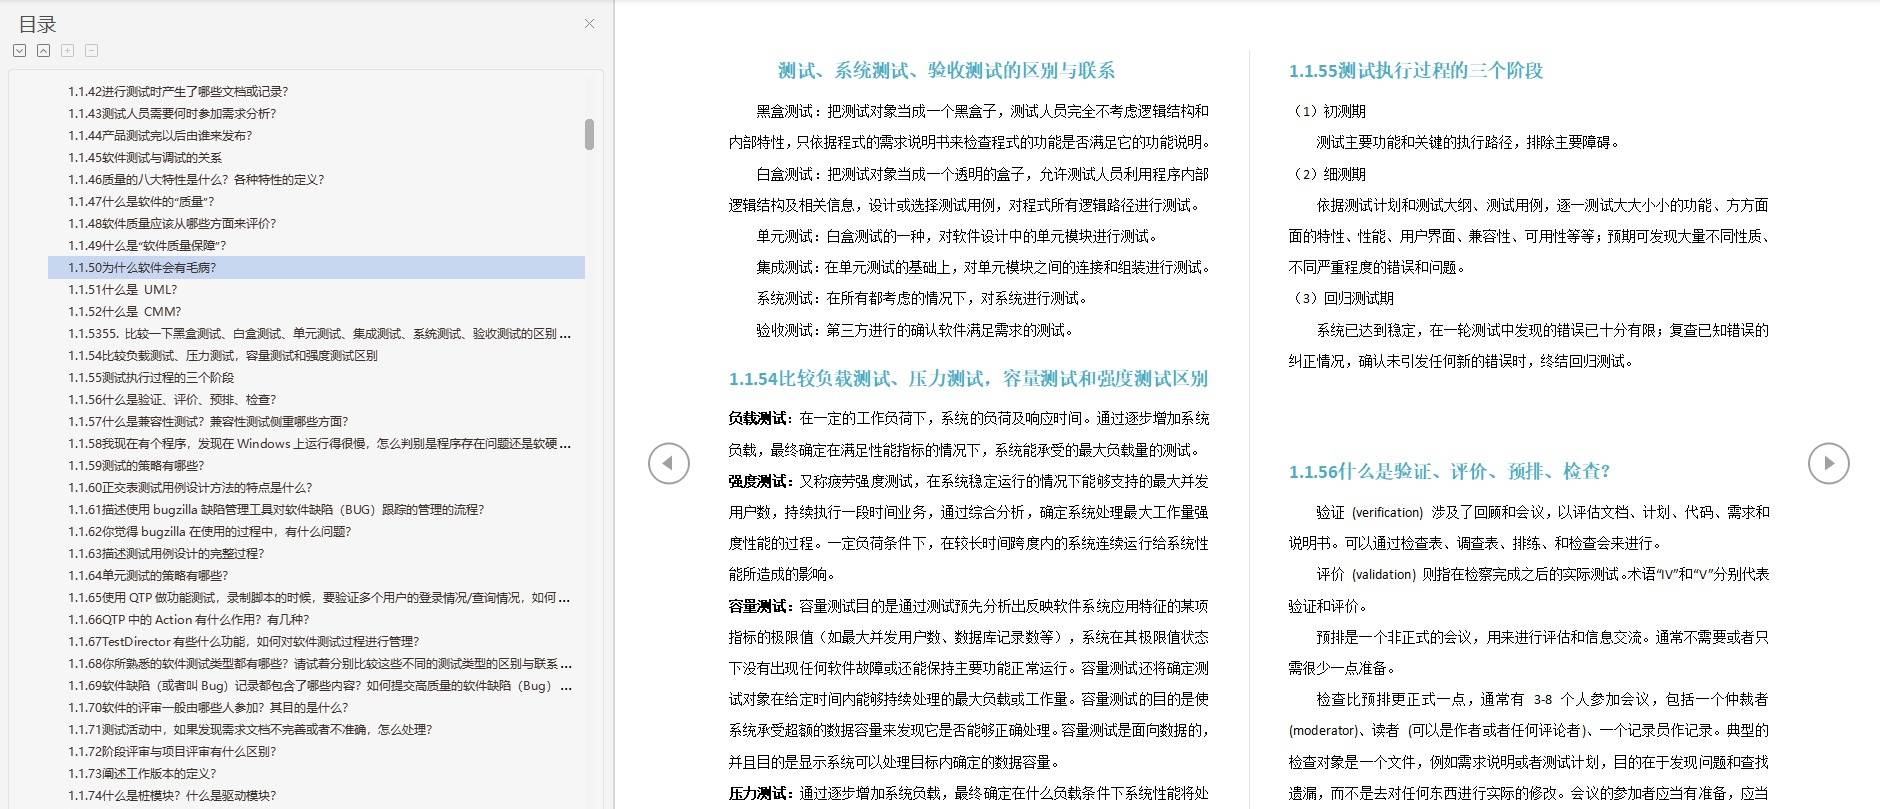
Task: Open outline entry 1.1.62你觉得 bugzilla 在使用的过程中
Action: pos(210,531)
